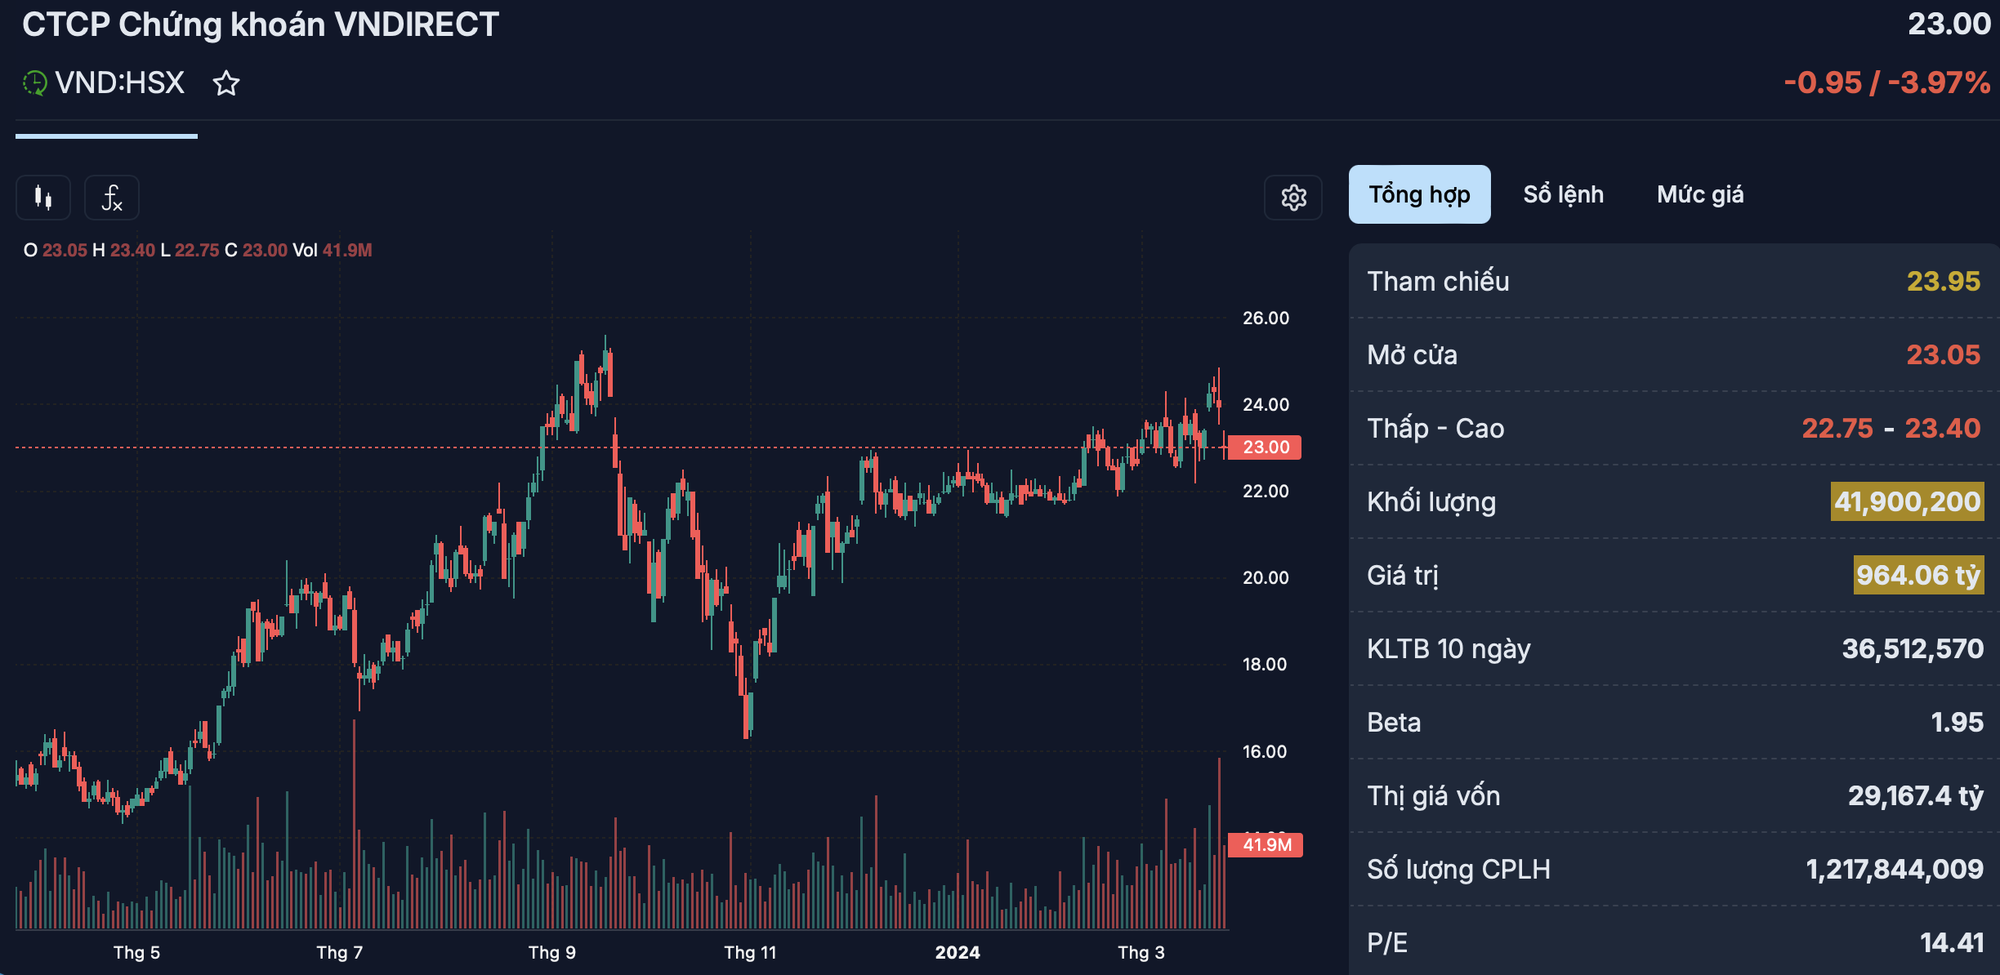Click the green clock icon beside VND:HSX
Screen dimensions: 2000x975
click(x=35, y=83)
